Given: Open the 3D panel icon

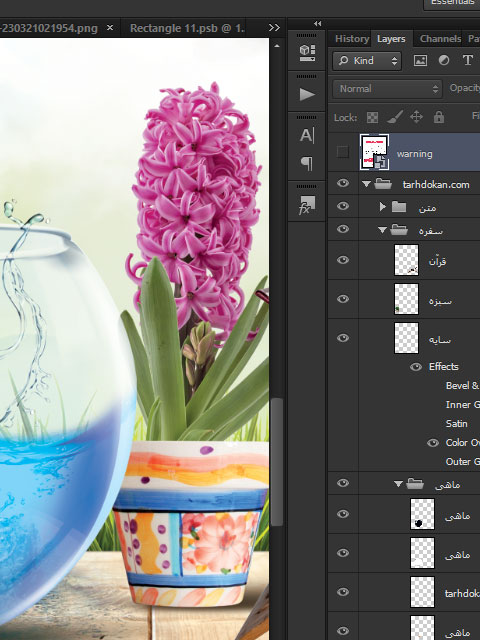Looking at the screenshot, I should pos(307,53).
